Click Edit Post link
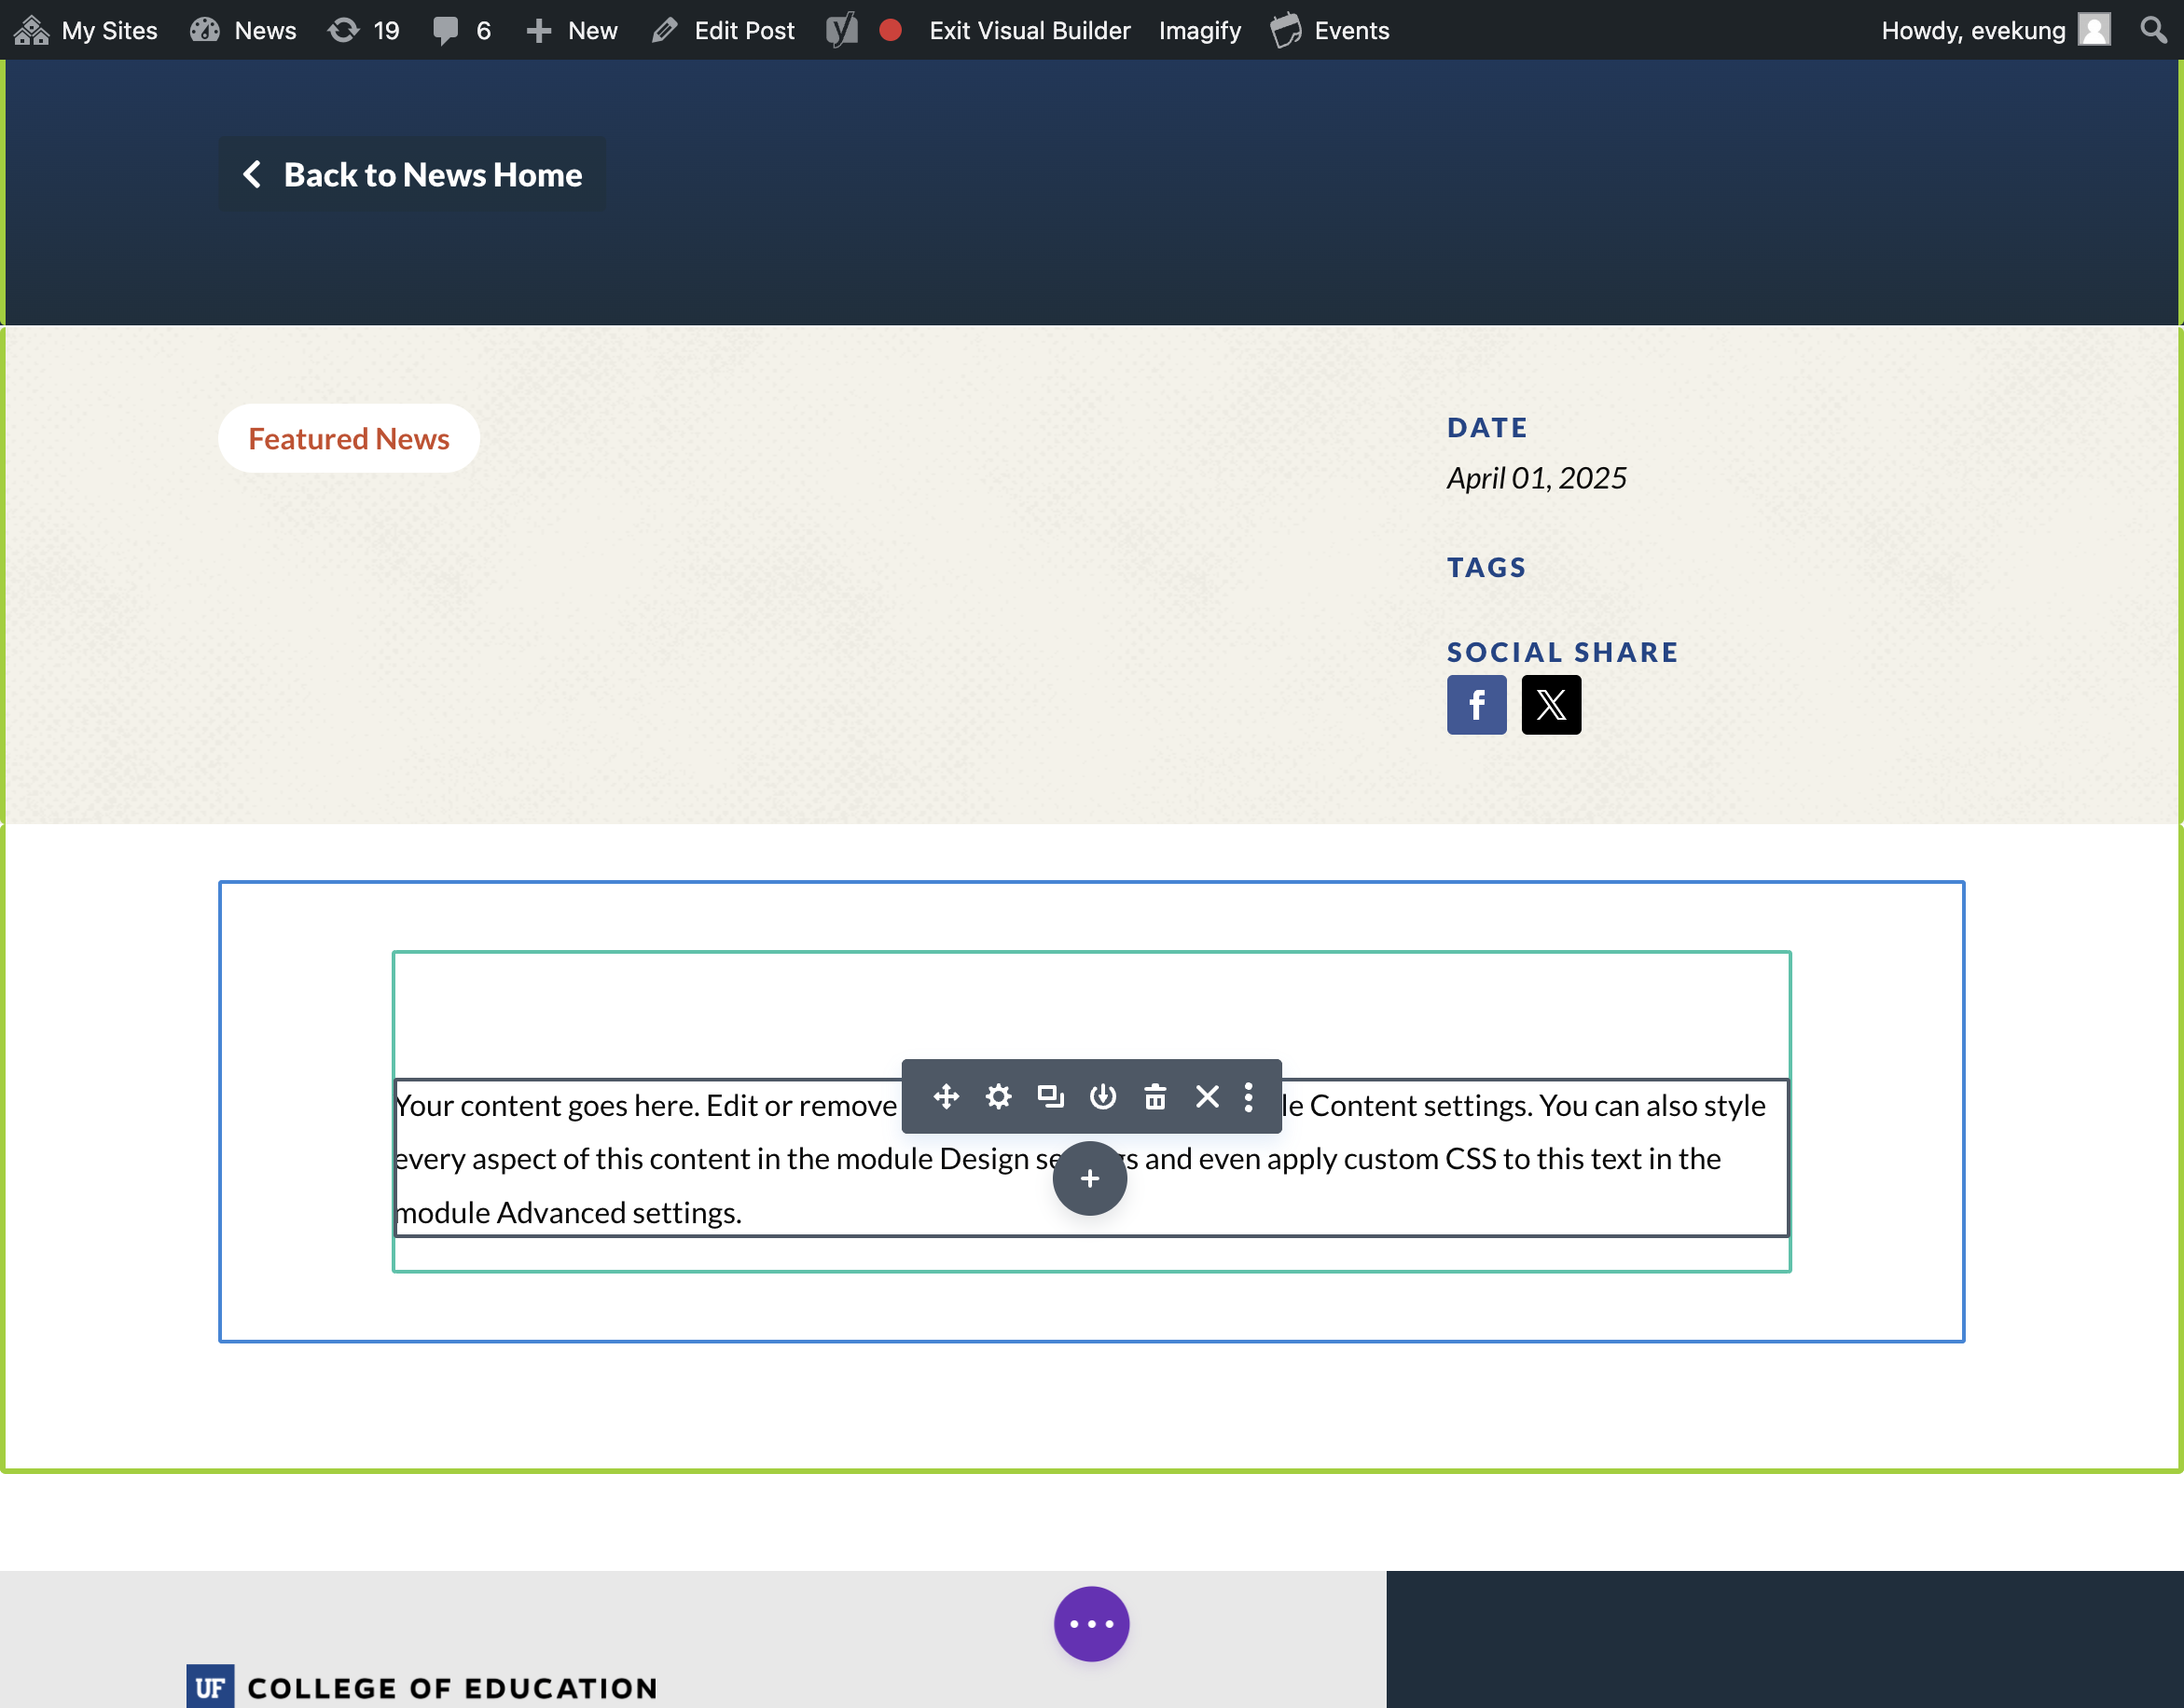This screenshot has height=1708, width=2184. pos(723,30)
